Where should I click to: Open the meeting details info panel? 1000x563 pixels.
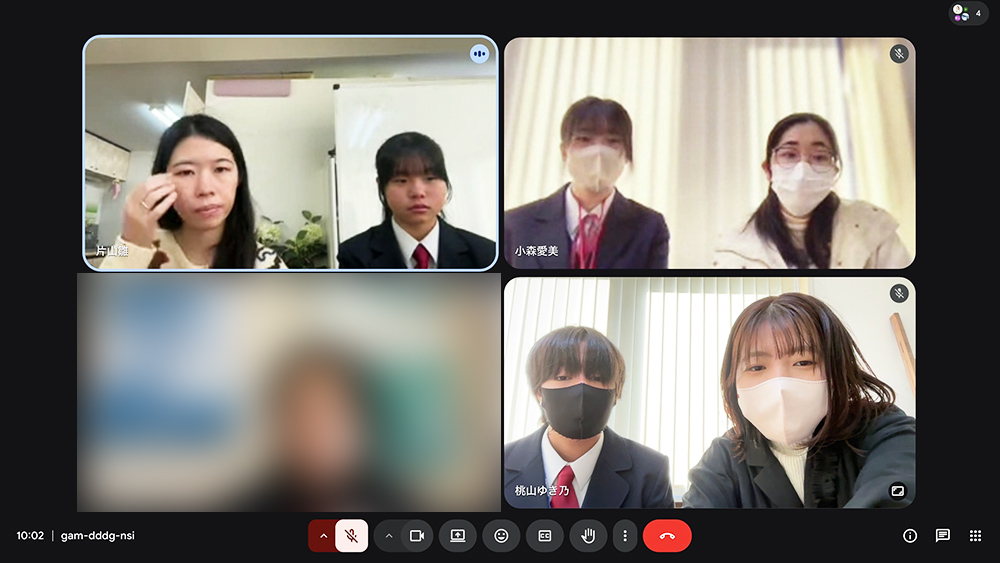(x=910, y=536)
